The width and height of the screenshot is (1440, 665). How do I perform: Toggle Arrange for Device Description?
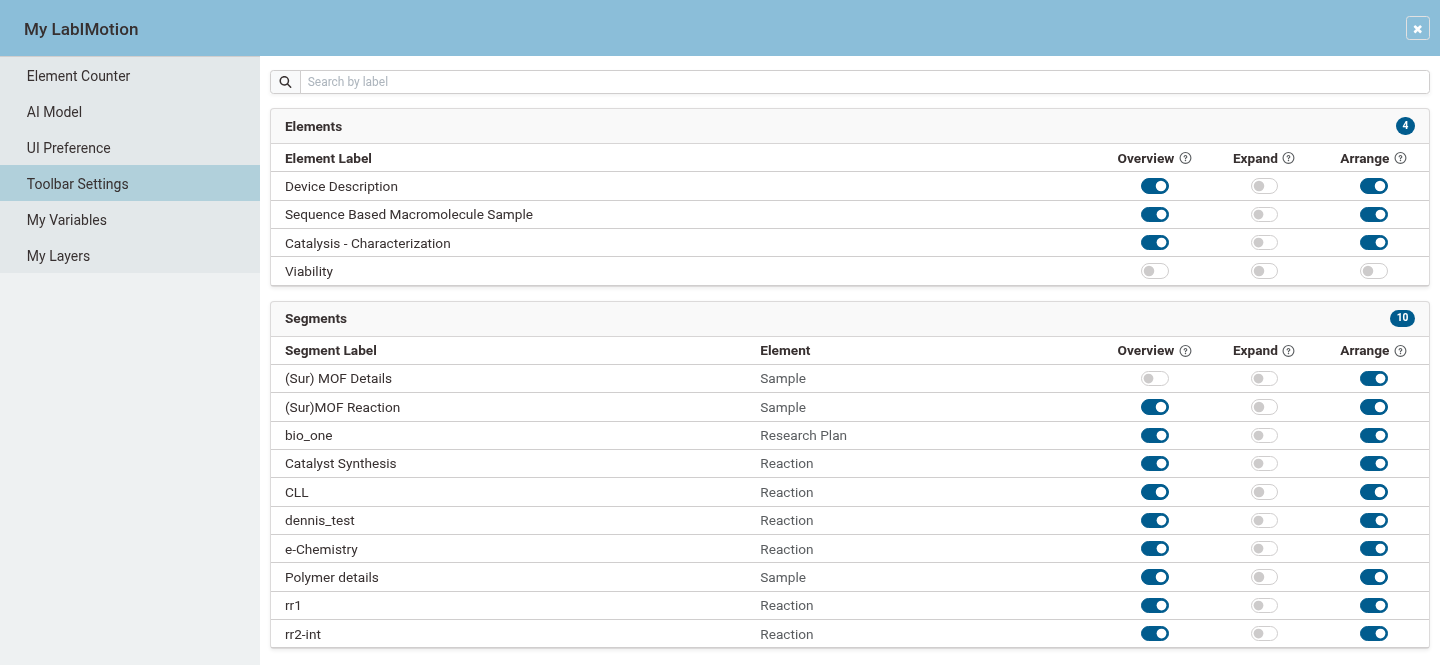pyautogui.click(x=1374, y=186)
